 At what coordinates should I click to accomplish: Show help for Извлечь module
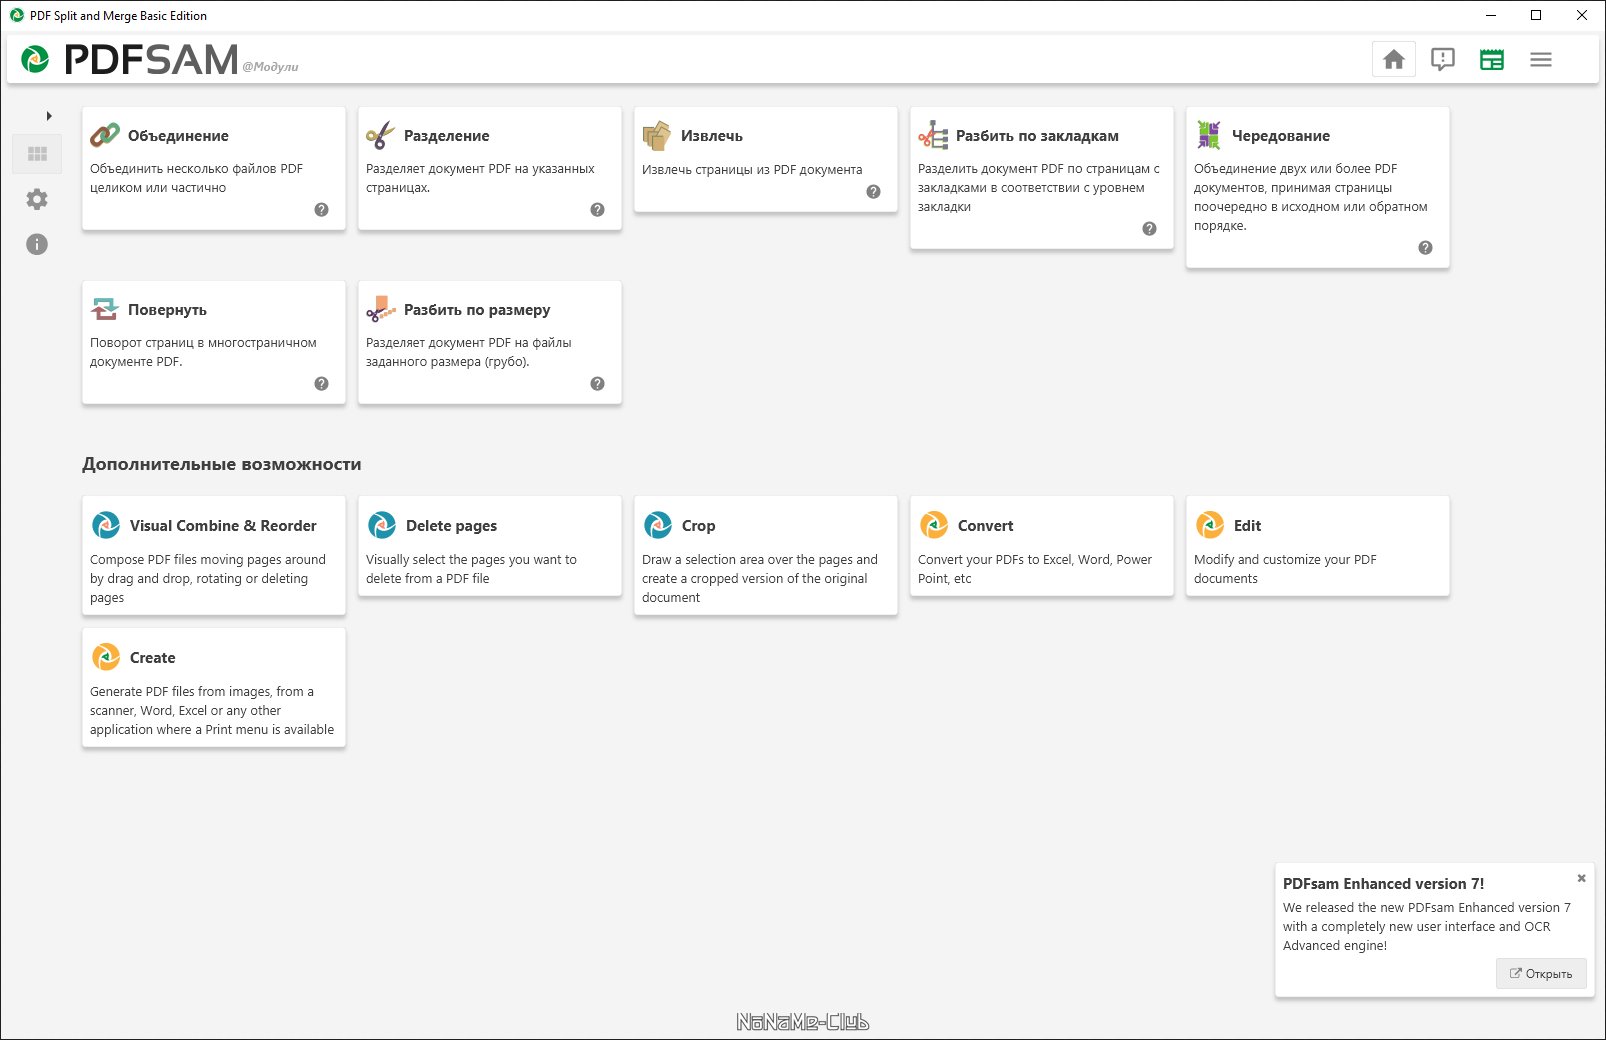(x=873, y=192)
